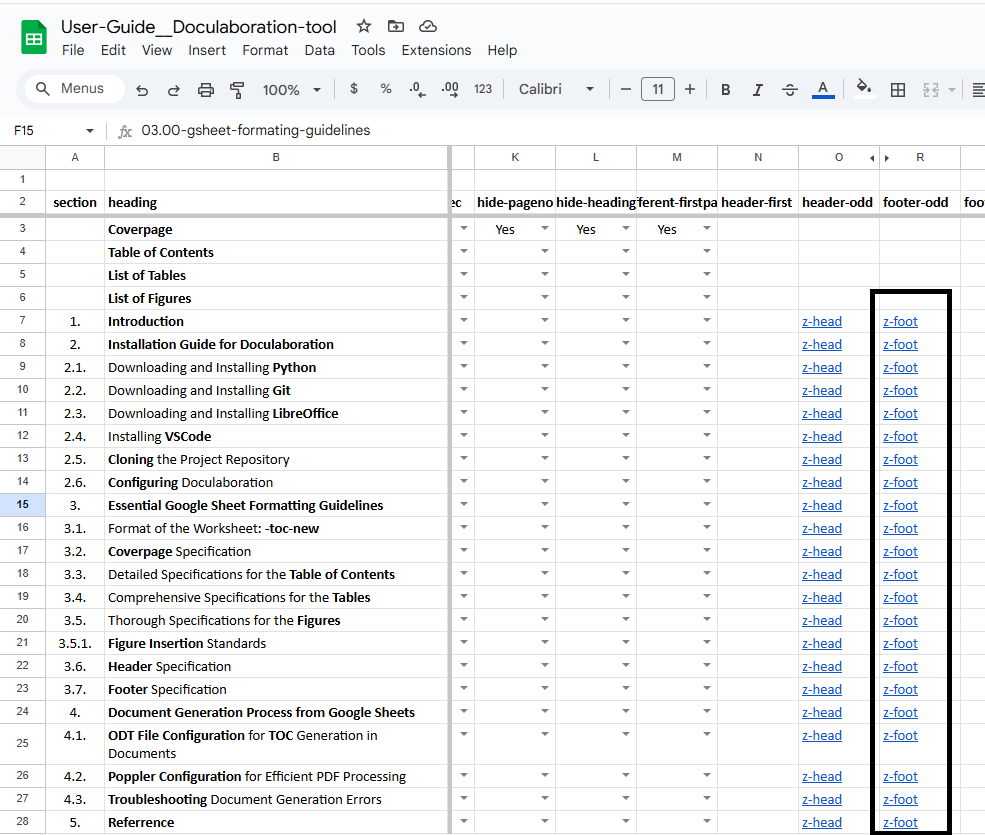Open the Tools menu

click(368, 50)
